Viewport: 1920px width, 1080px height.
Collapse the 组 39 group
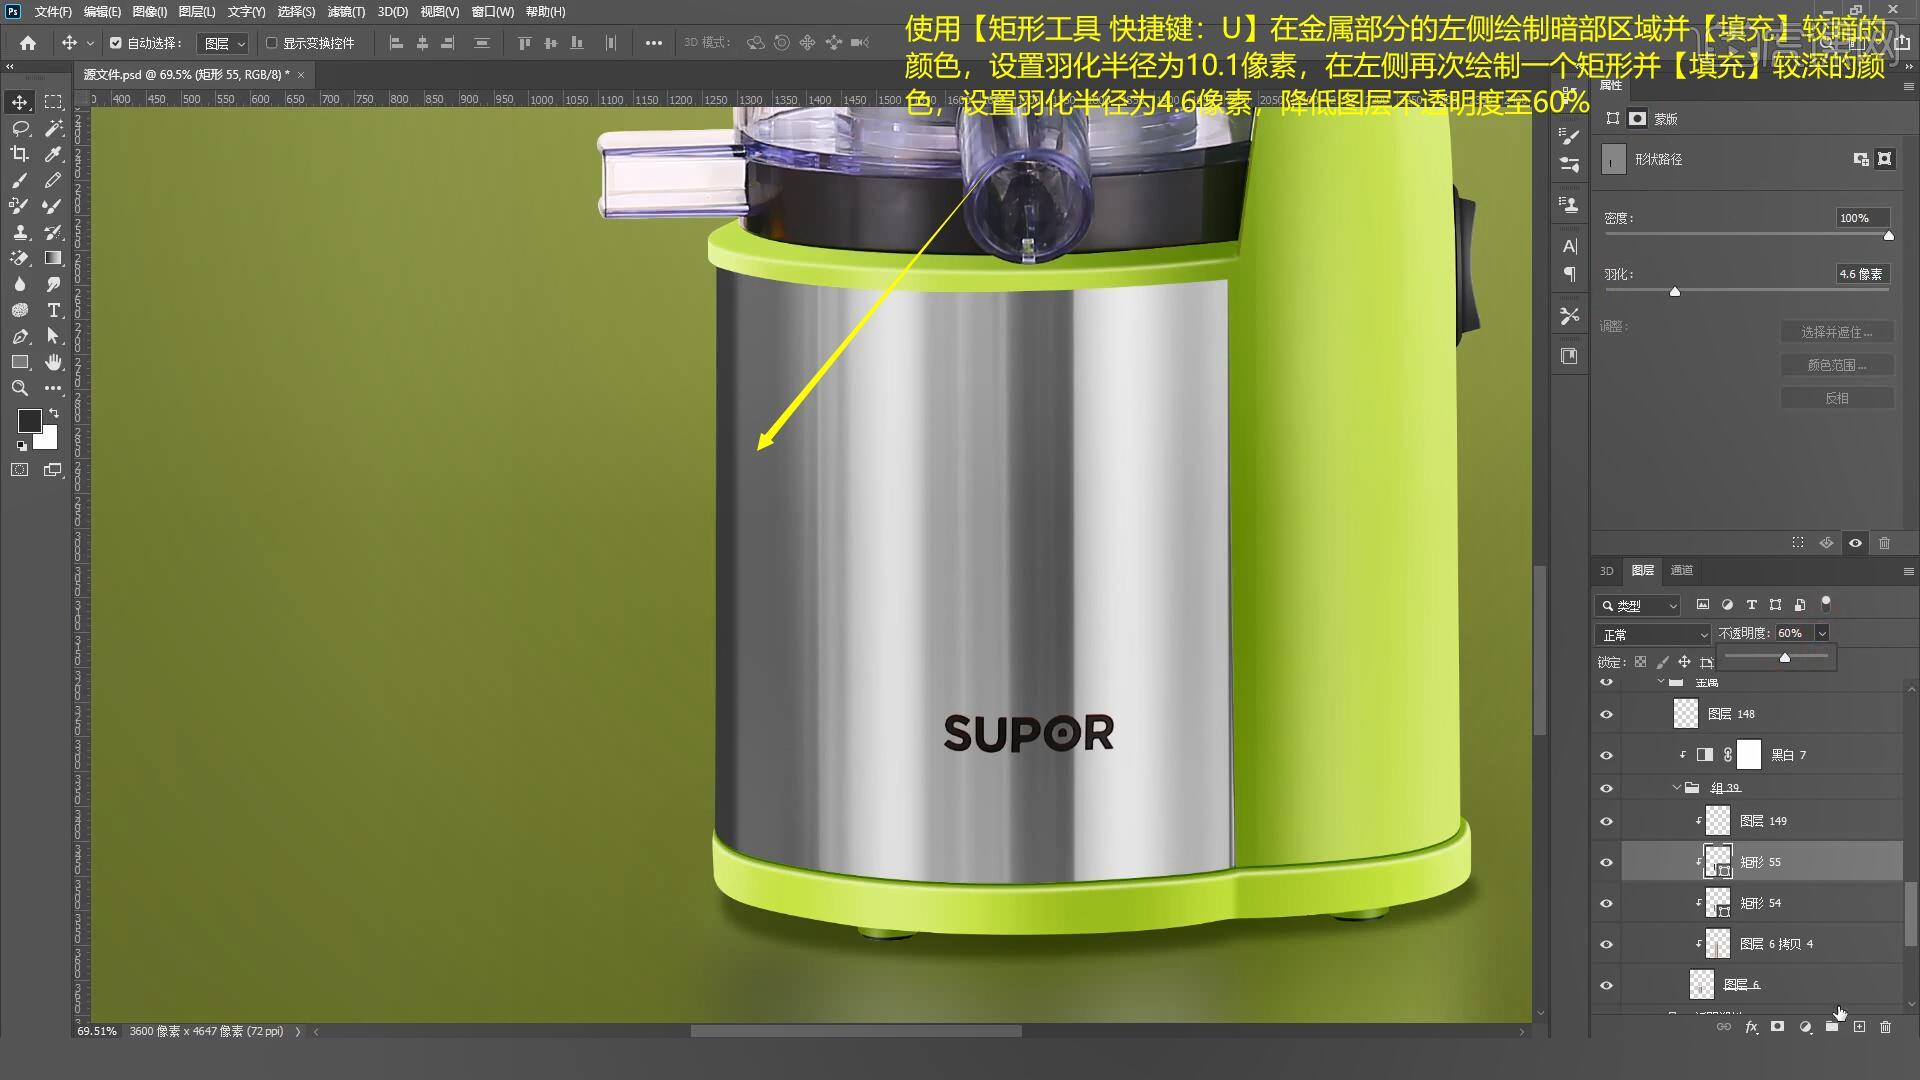pyautogui.click(x=1677, y=788)
